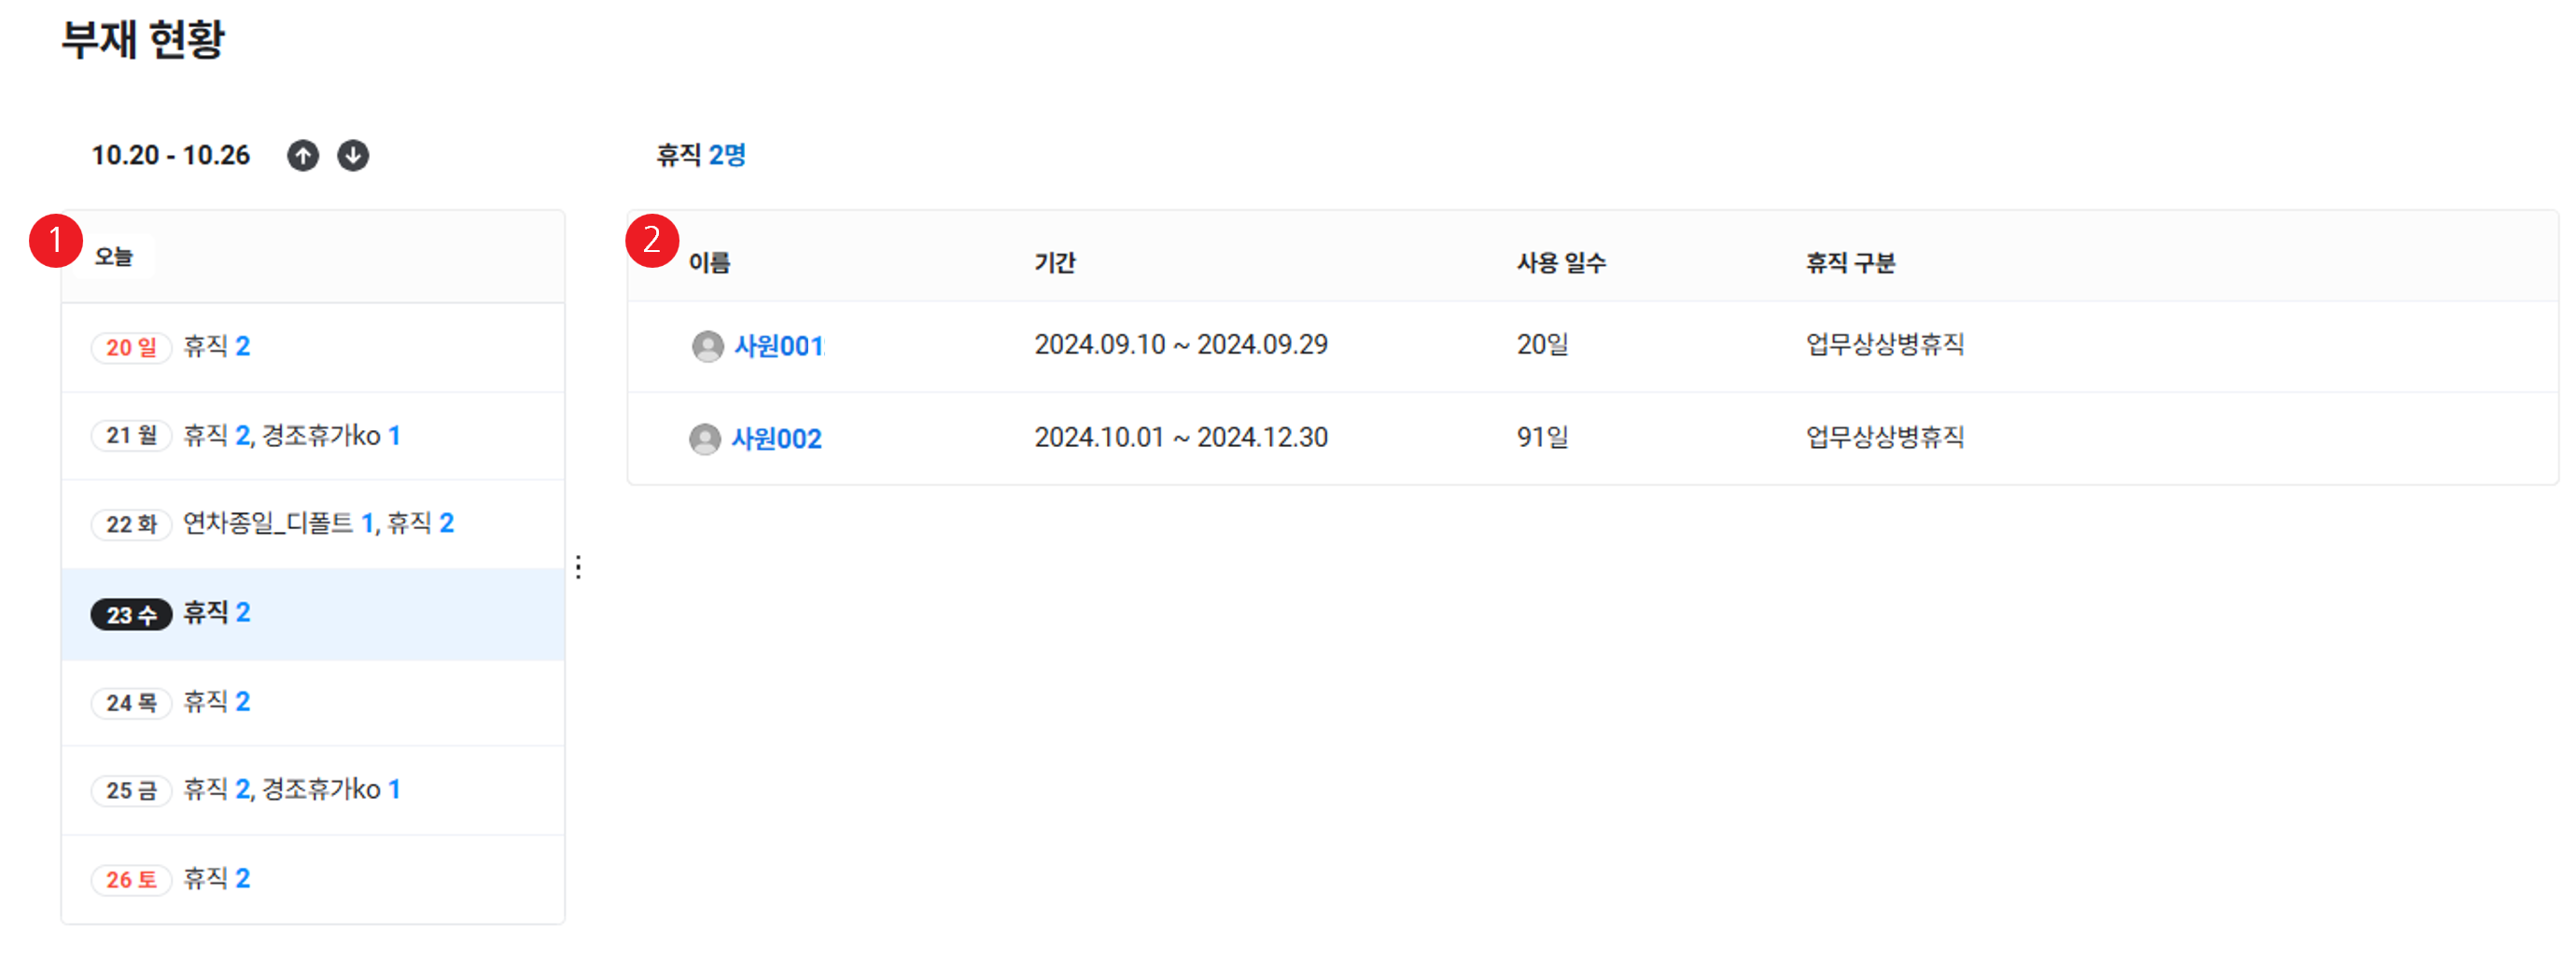Open the 사원001 employee link
2576x977 pixels.
778,346
